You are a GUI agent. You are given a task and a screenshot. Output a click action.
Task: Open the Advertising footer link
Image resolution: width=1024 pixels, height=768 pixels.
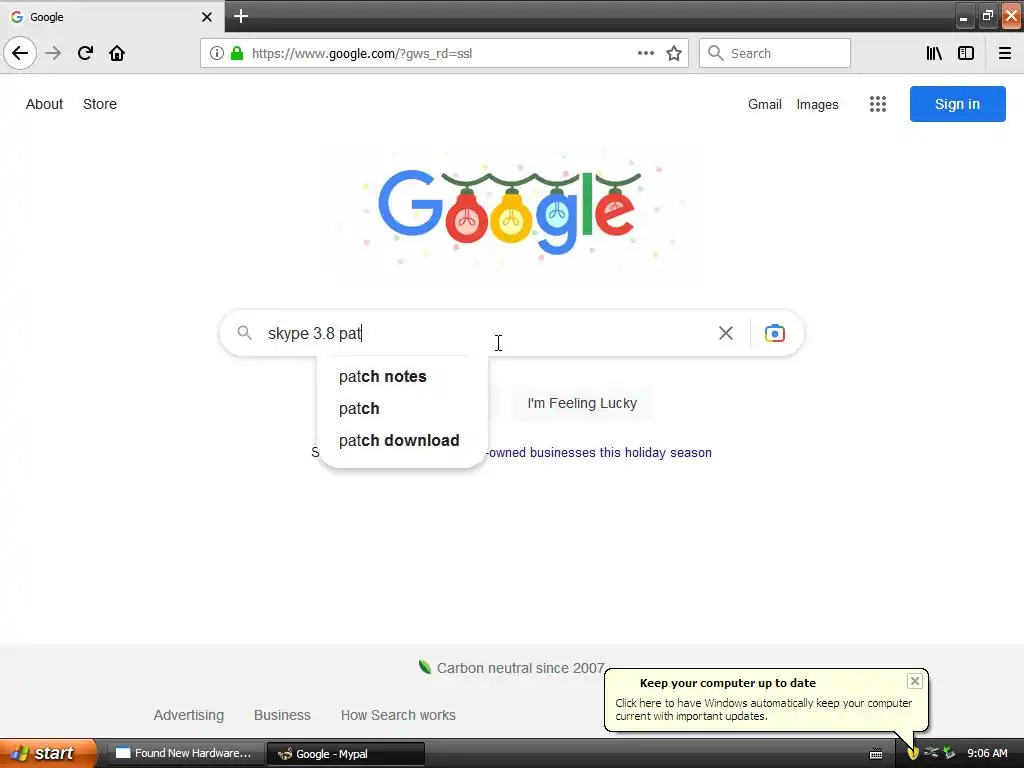[189, 715]
